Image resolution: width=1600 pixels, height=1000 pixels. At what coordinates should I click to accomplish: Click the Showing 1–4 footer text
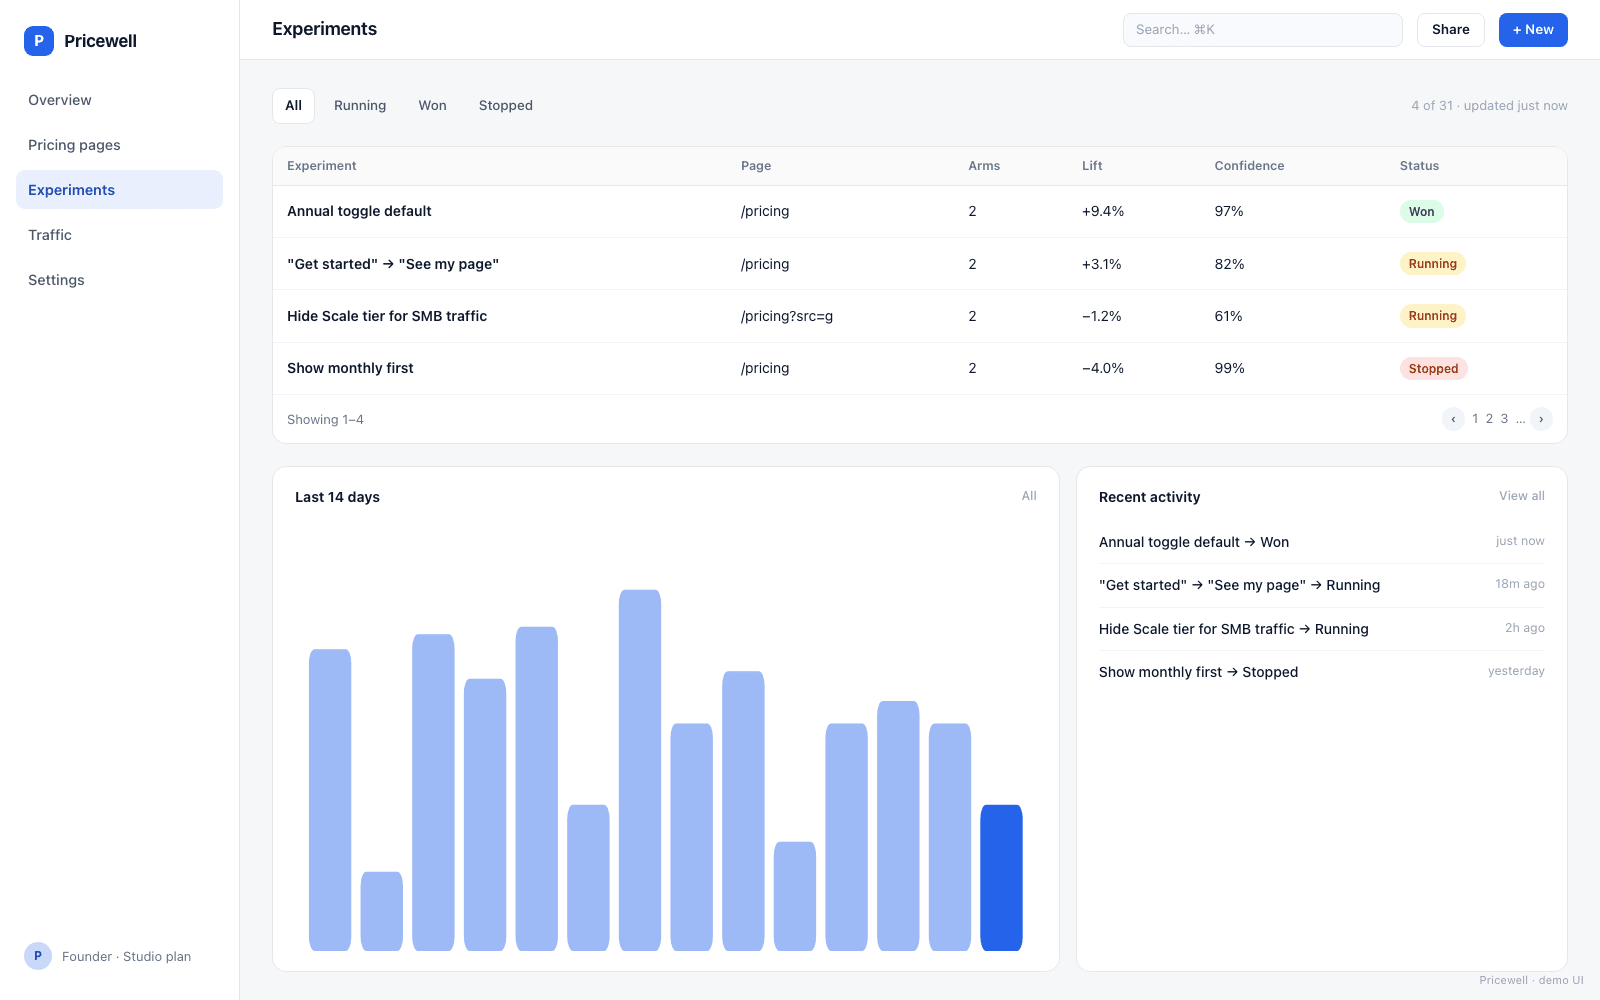[325, 420]
